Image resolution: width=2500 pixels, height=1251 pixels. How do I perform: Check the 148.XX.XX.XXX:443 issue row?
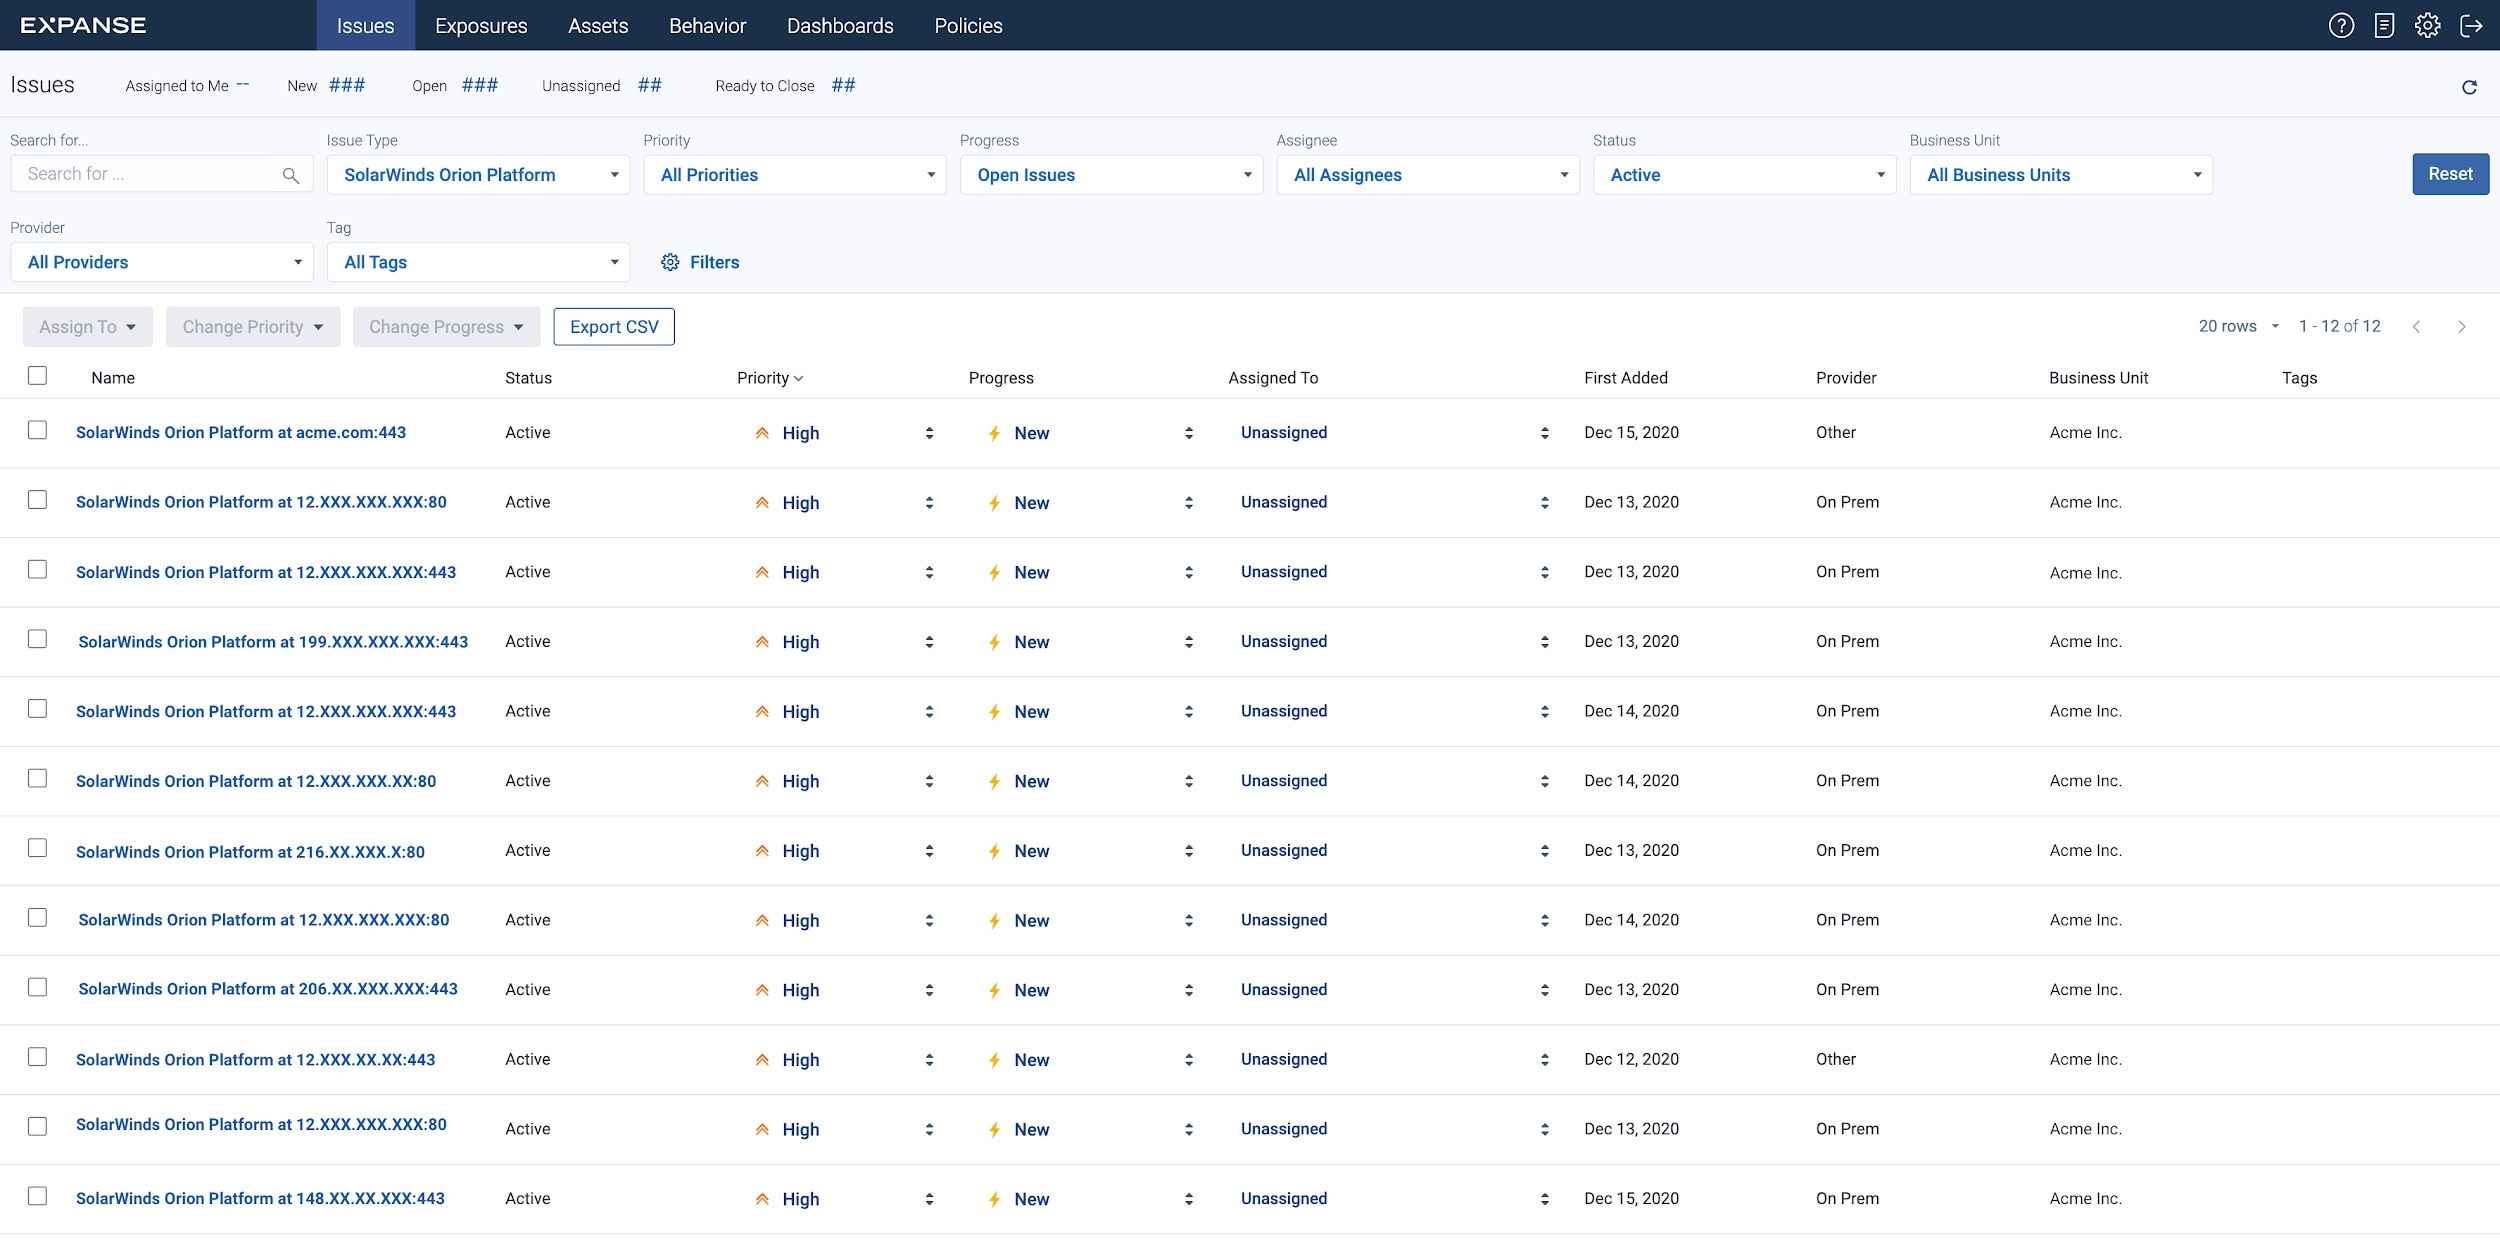coord(37,1196)
